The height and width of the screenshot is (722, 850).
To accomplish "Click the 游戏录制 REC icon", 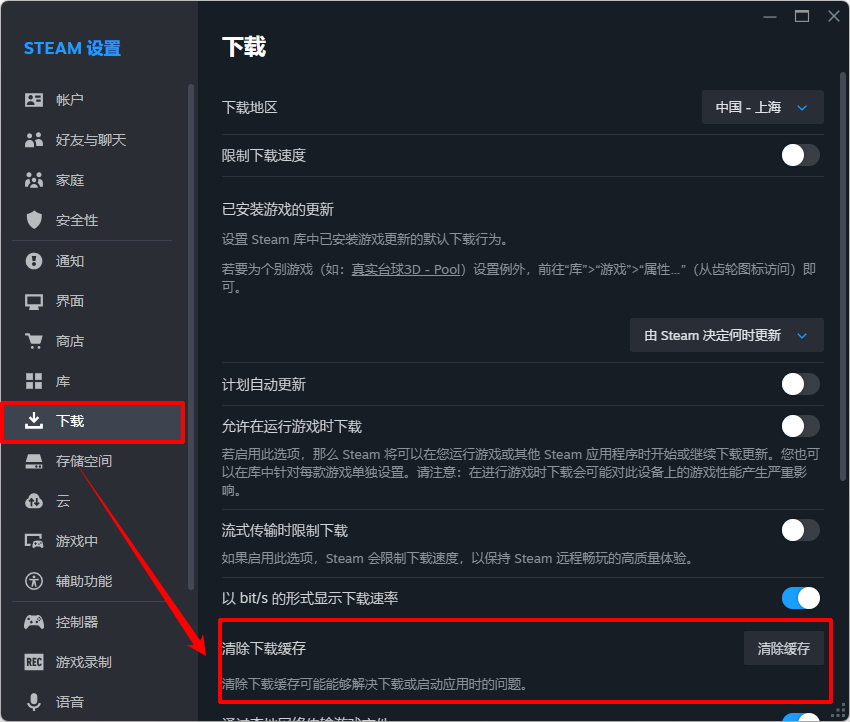I will click(34, 662).
